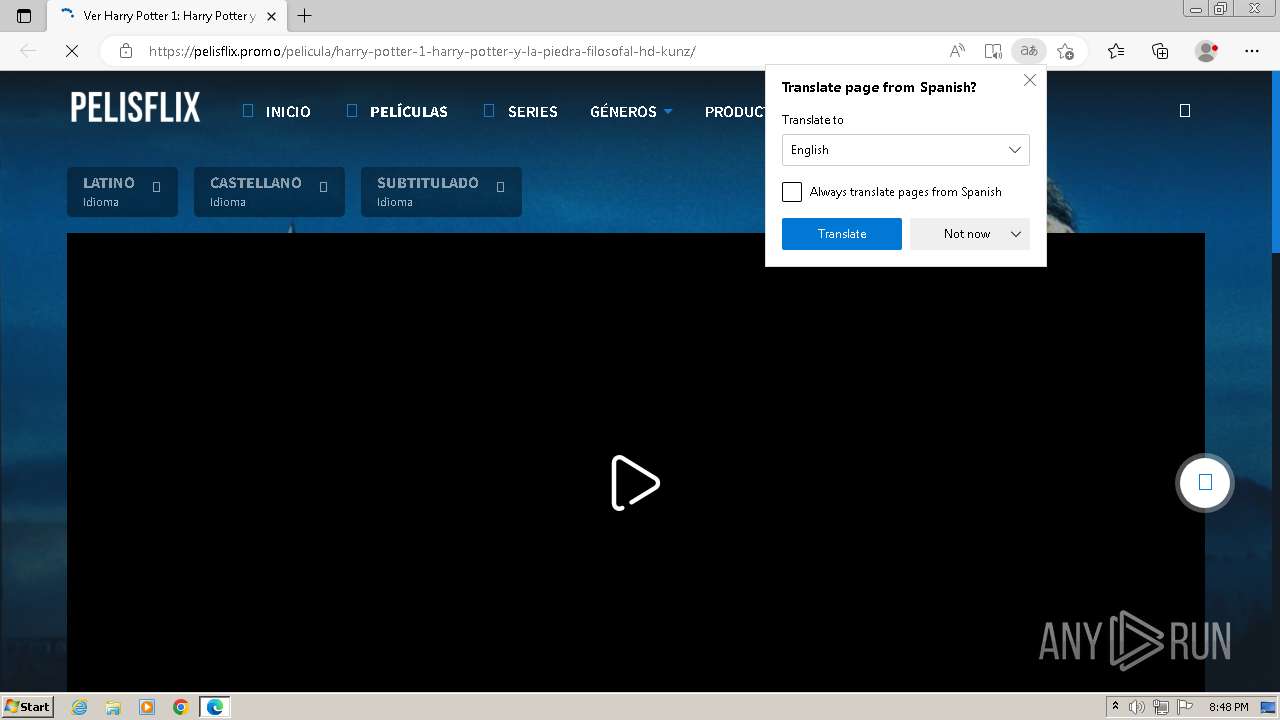1280x720 pixels.
Task: Open the Favorites list icon
Action: tap(1116, 51)
